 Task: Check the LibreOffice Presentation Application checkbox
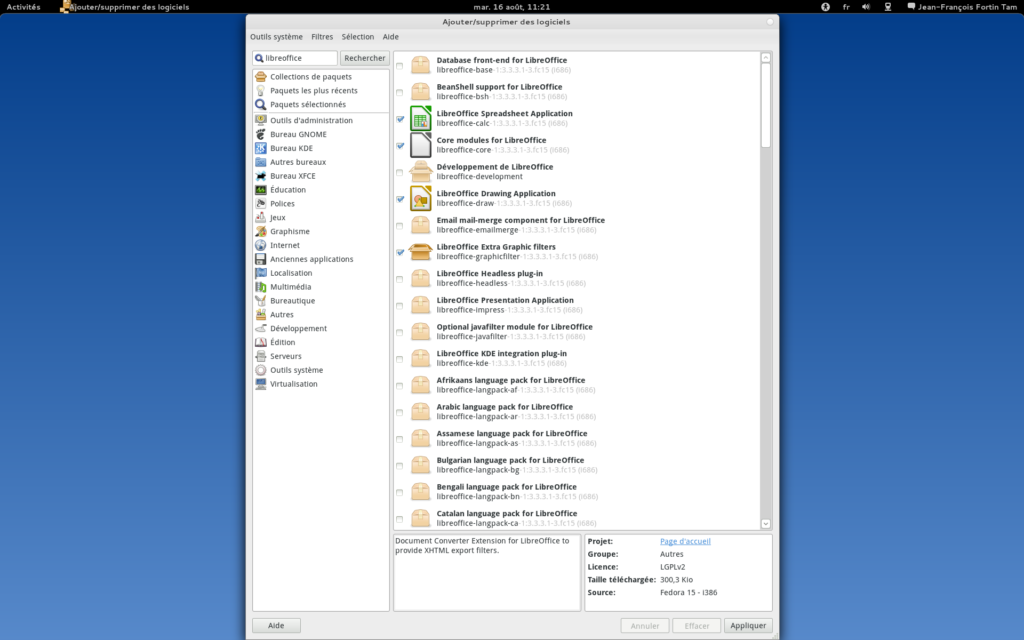click(x=400, y=306)
